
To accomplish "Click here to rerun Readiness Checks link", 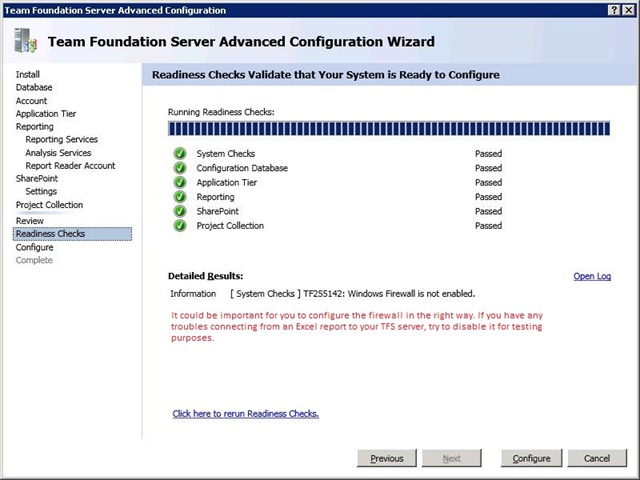I will coord(245,413).
